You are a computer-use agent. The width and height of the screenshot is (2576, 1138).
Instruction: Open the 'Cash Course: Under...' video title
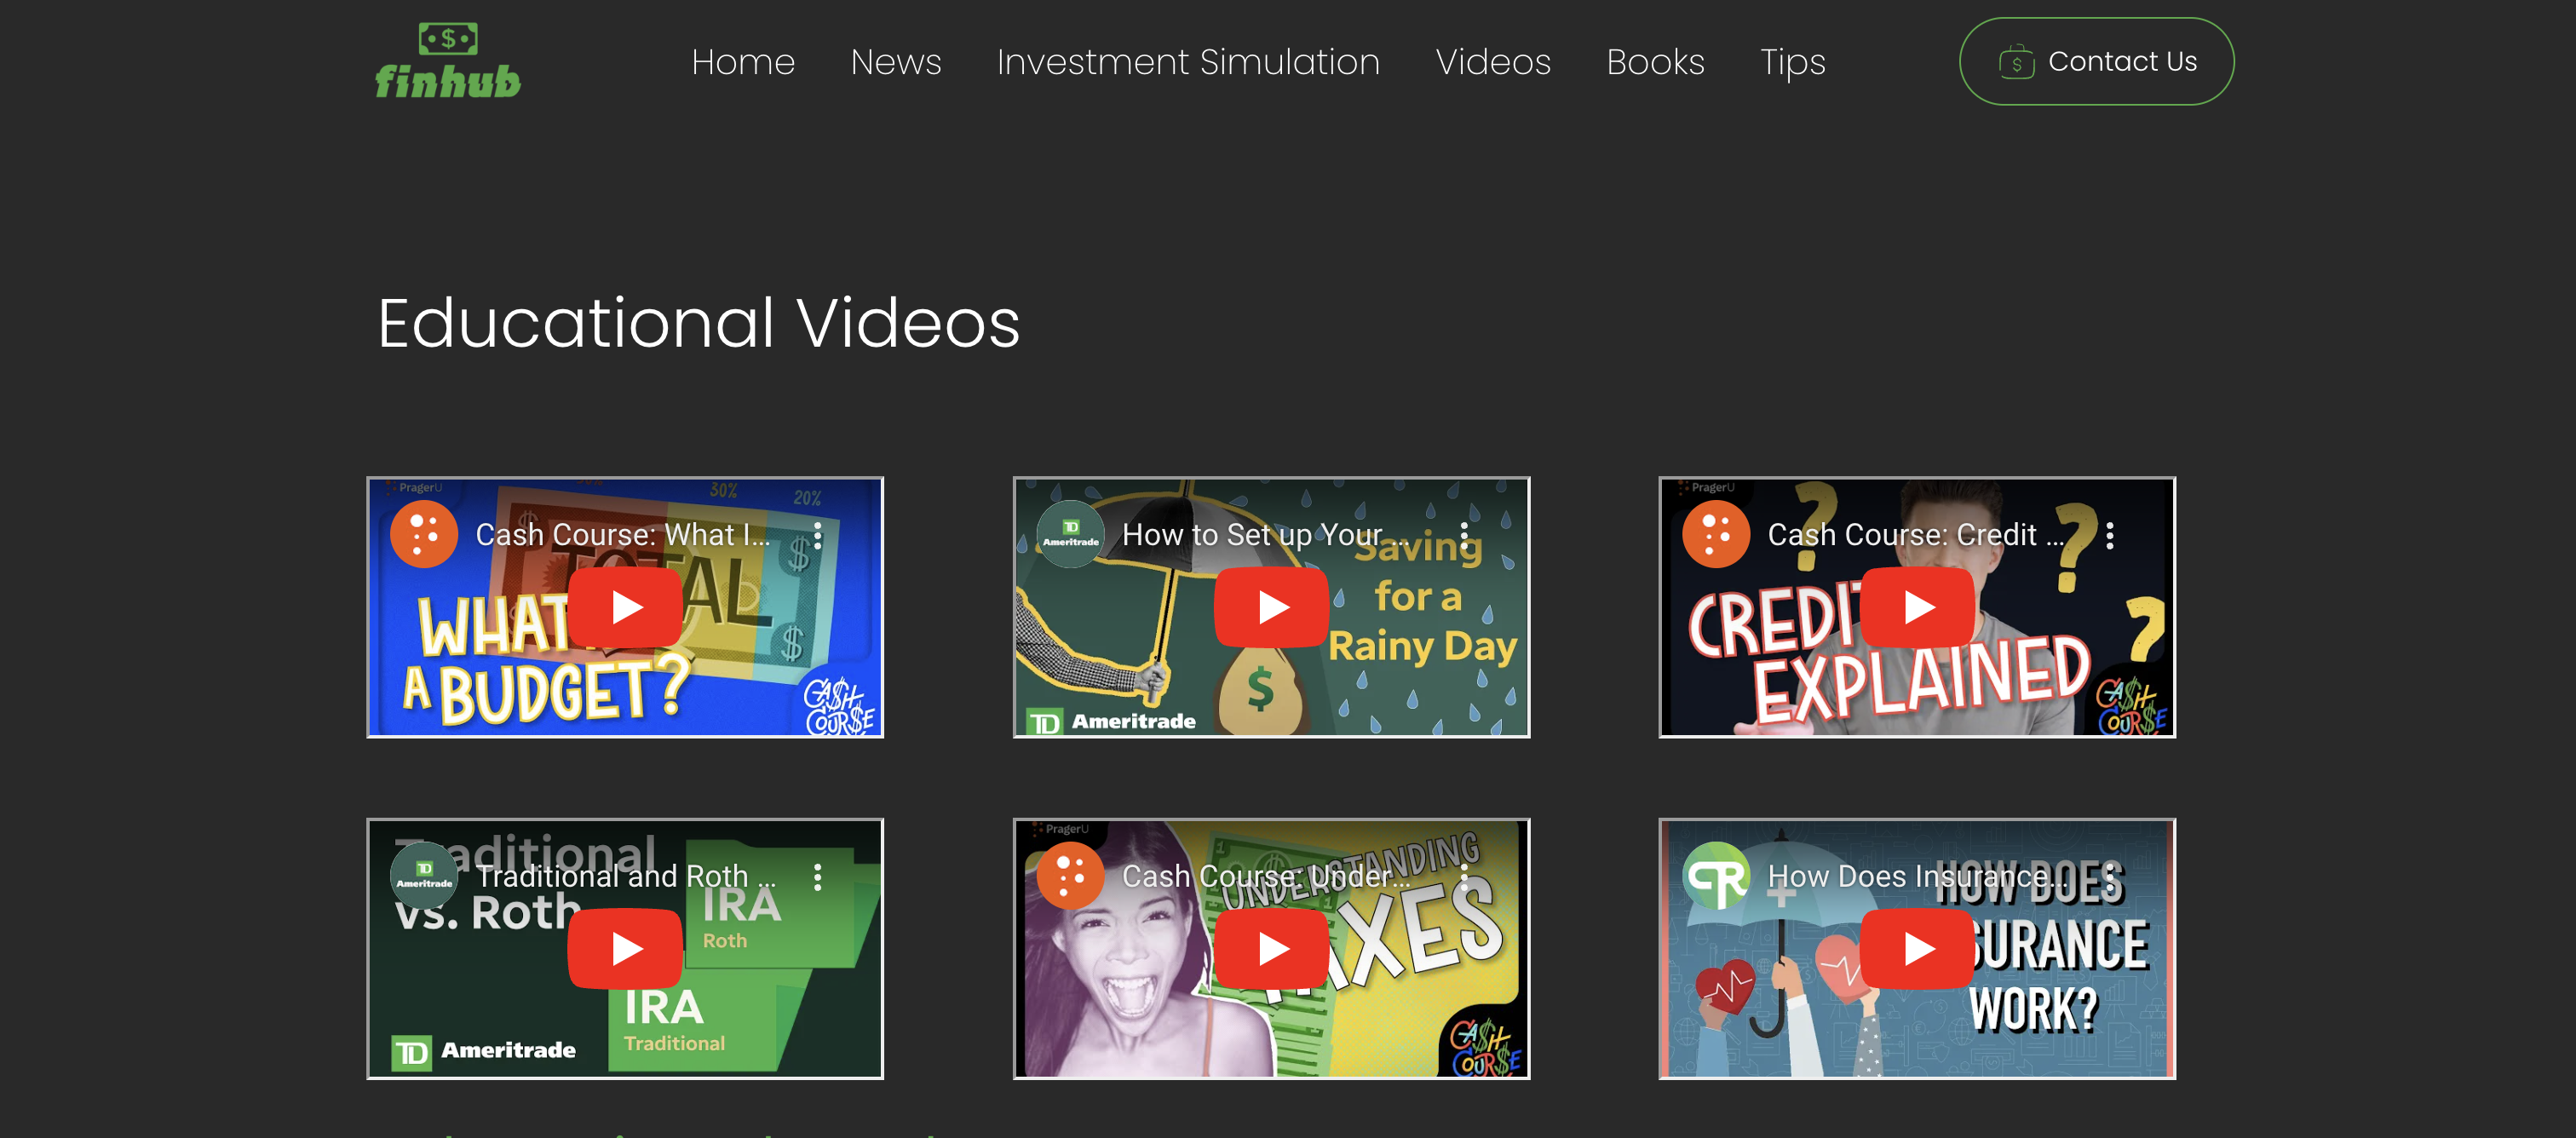pyautogui.click(x=1265, y=876)
